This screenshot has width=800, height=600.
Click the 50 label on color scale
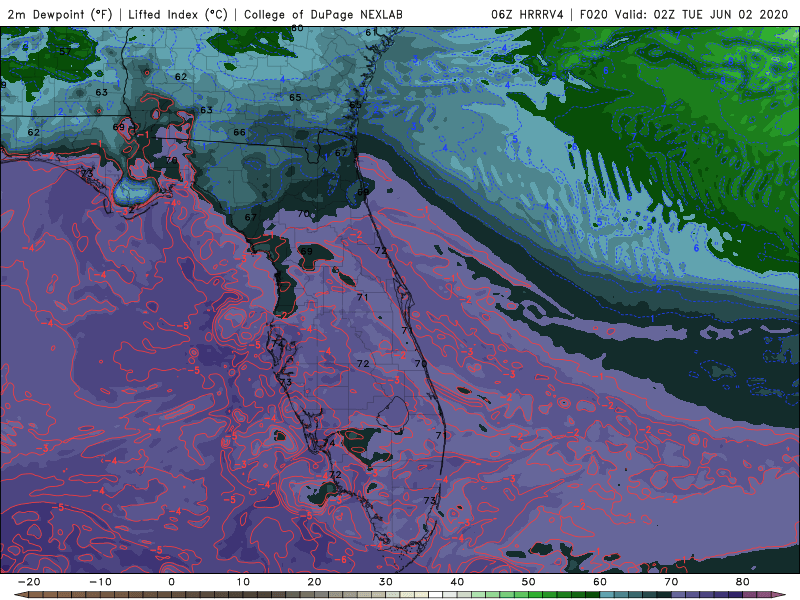pyautogui.click(x=529, y=582)
